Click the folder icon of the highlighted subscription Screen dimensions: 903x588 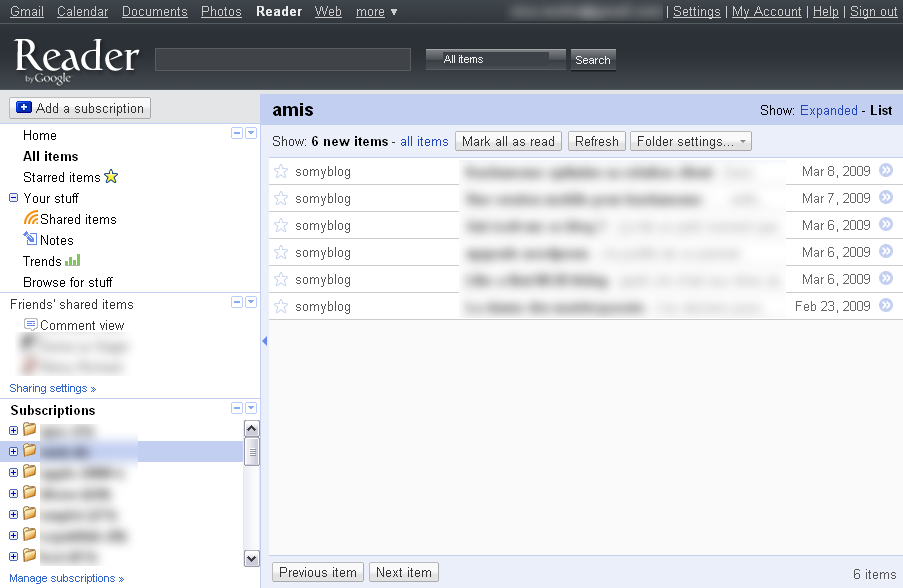click(29, 450)
